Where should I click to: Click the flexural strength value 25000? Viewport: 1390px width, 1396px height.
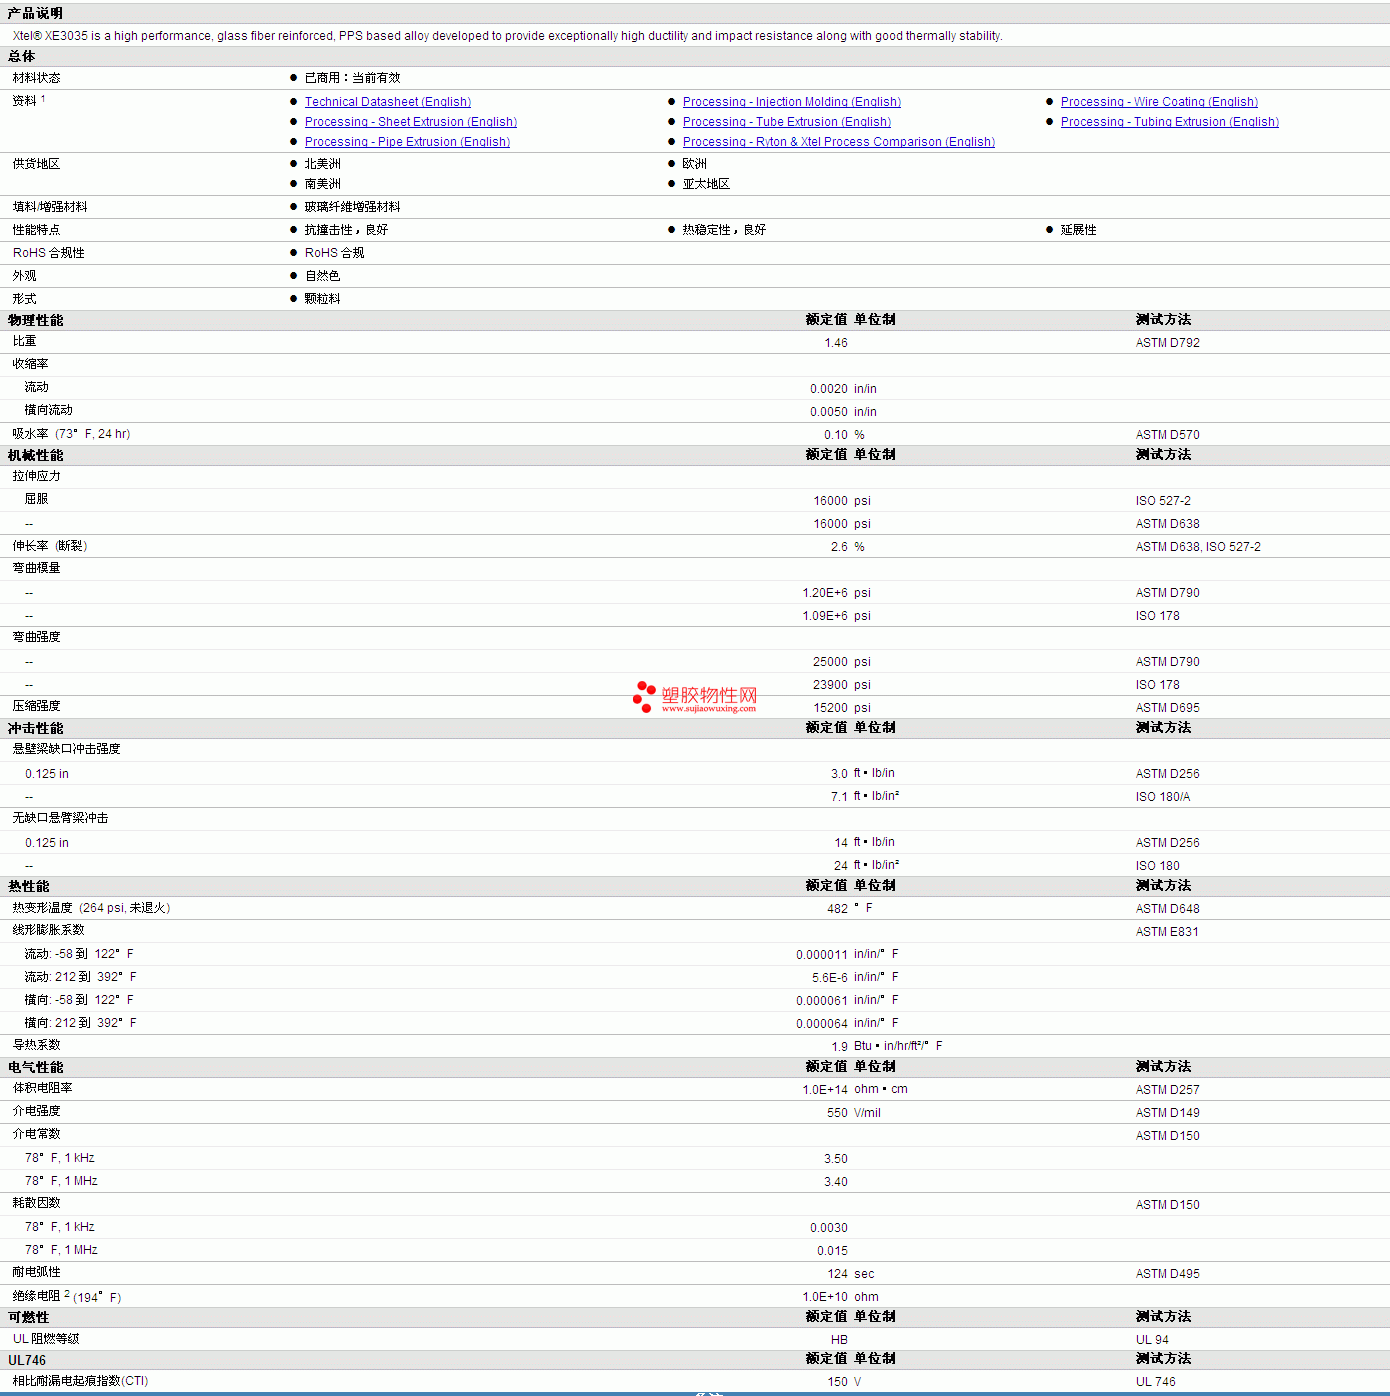click(831, 662)
